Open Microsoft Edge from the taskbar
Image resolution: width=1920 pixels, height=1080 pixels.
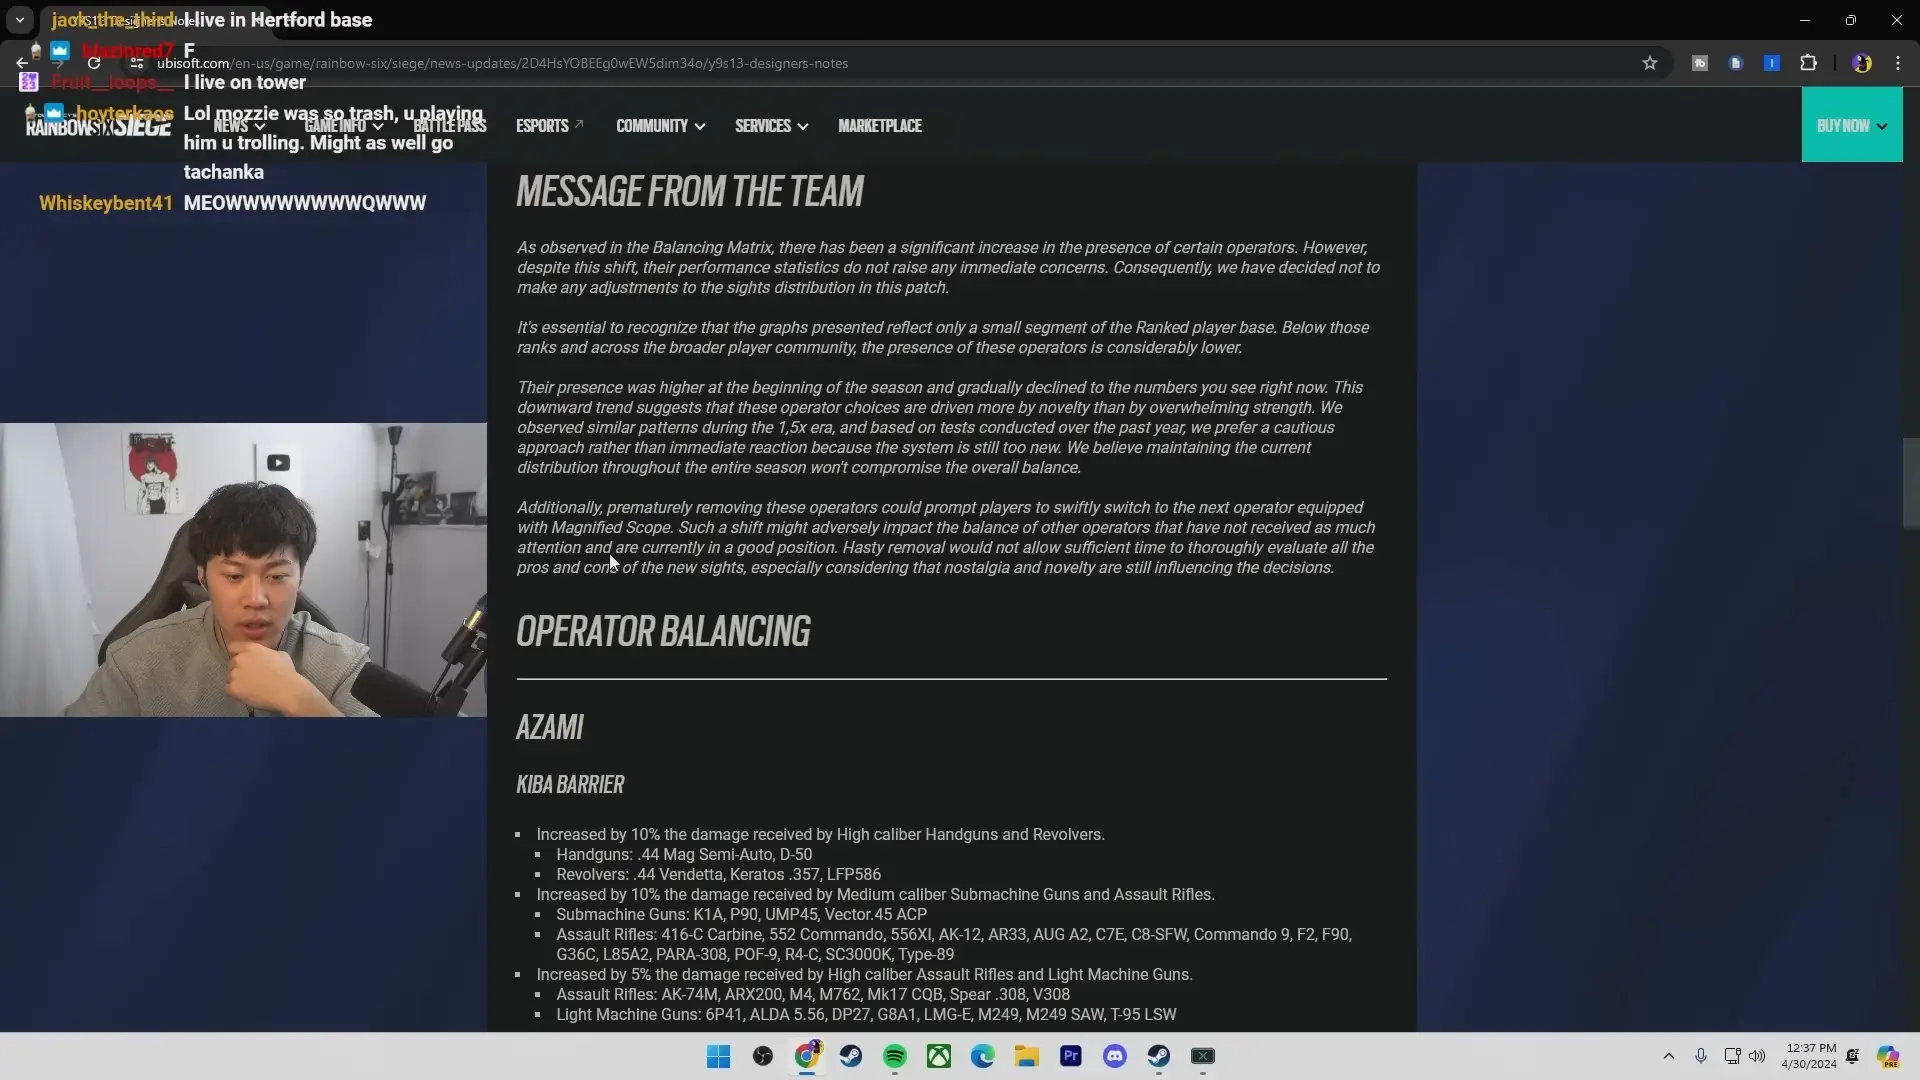coord(983,1056)
